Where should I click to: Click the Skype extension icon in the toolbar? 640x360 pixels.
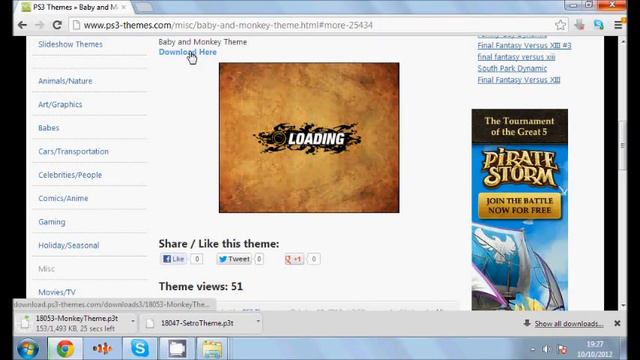599,25
